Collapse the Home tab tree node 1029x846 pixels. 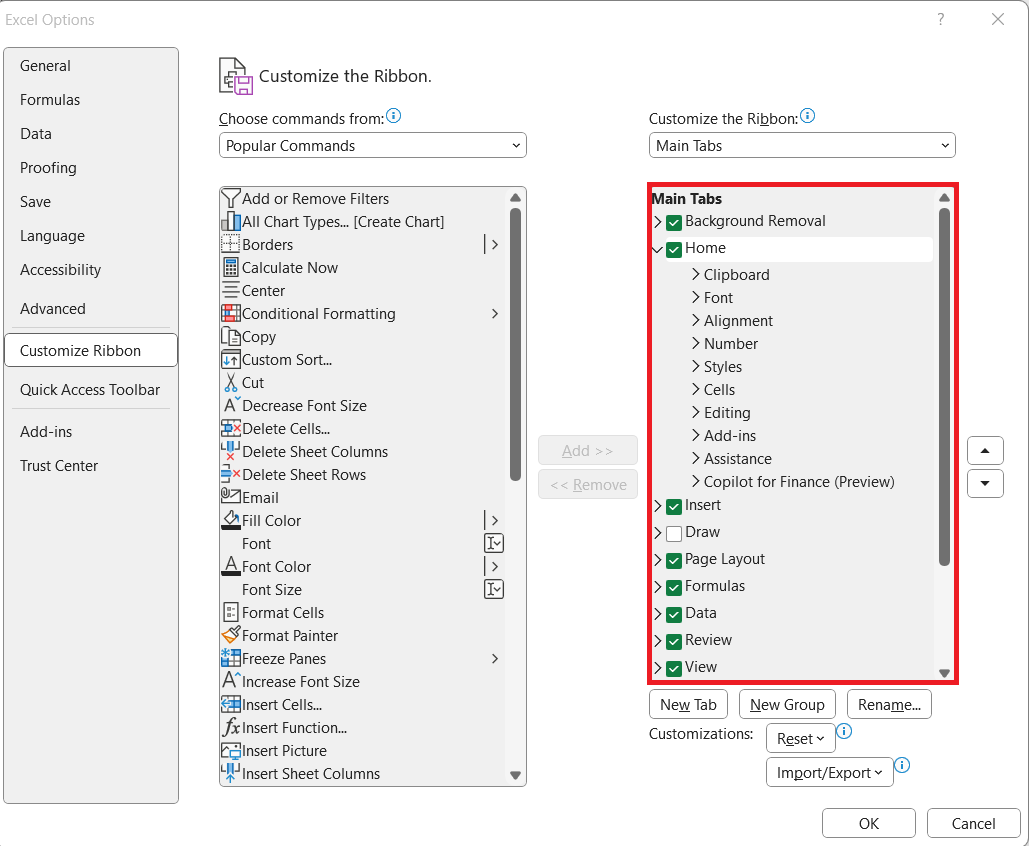658,249
